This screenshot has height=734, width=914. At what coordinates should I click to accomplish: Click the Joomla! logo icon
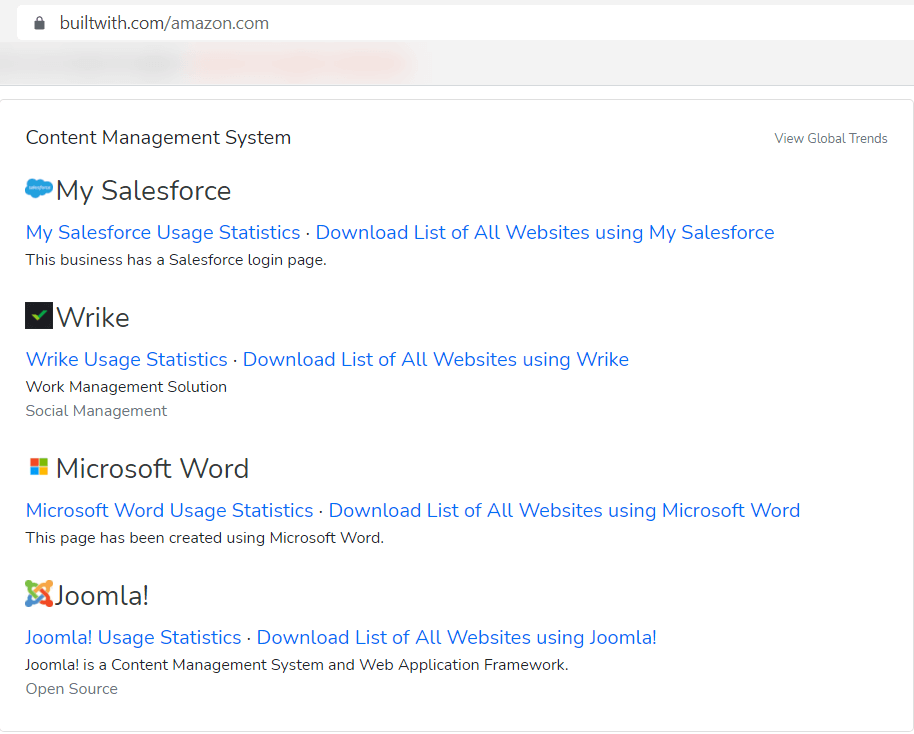39,593
